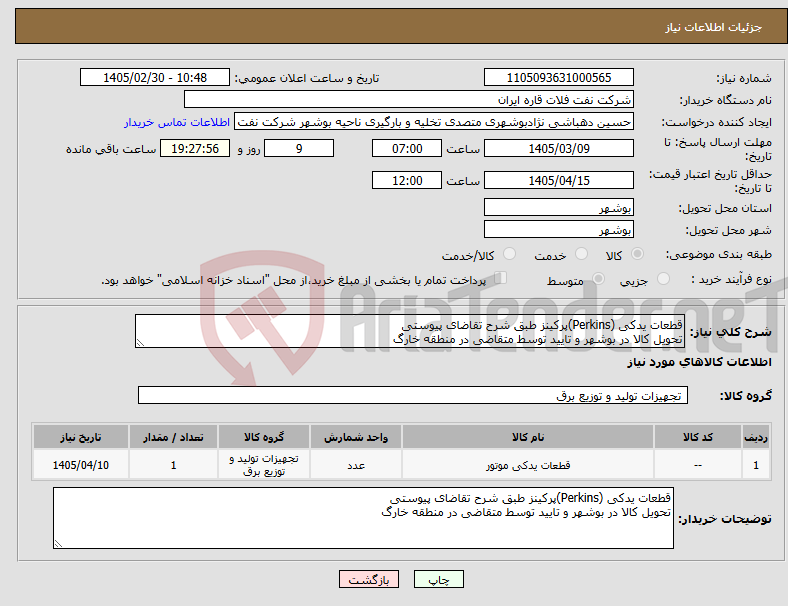The height and width of the screenshot is (606, 788).
Task: Click the شماره نیاز field 1105093631000565
Action: (559, 77)
